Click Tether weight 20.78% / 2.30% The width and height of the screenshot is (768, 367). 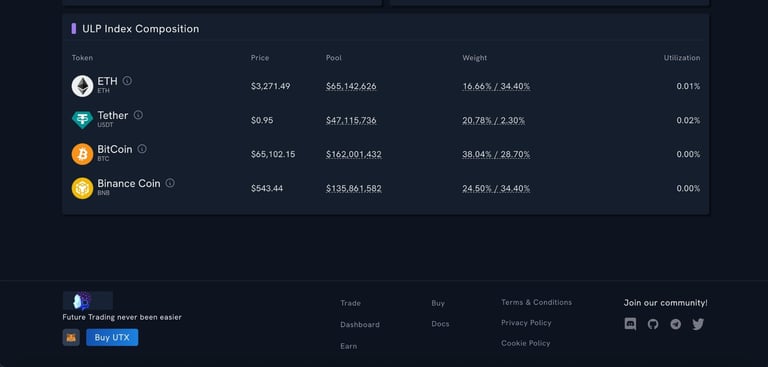[494, 120]
